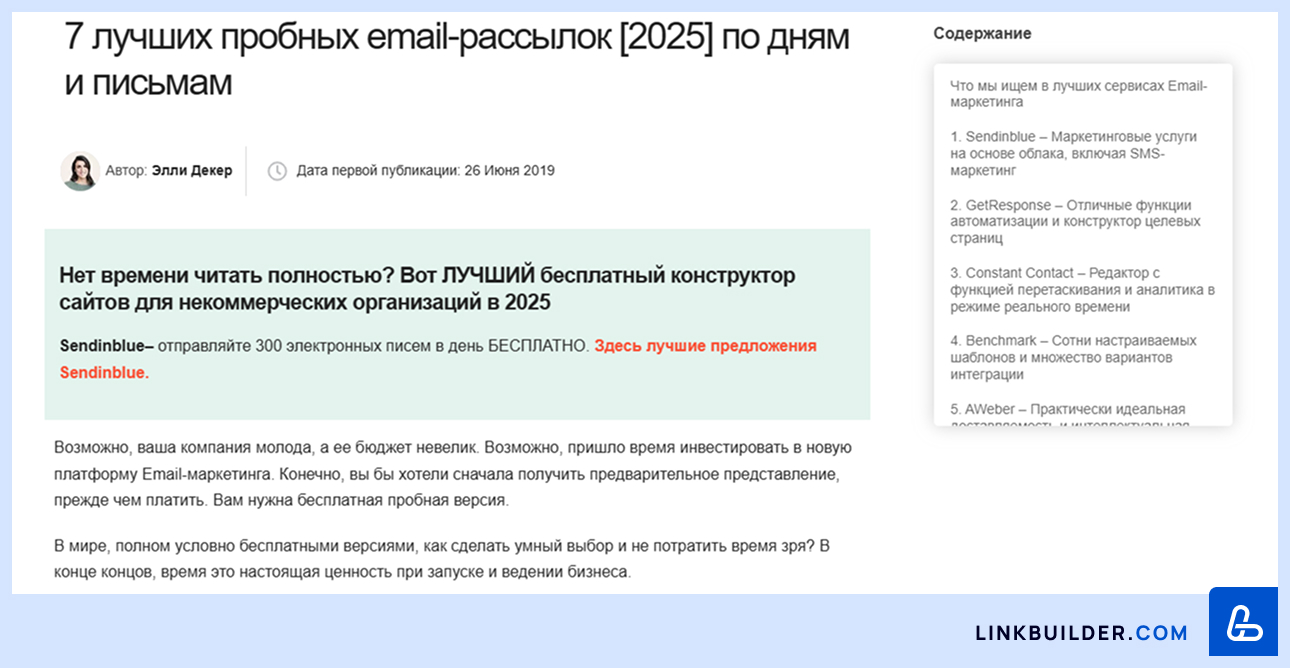Go to contents item 5. AWeber
This screenshot has width=1290, height=668.
1068,415
